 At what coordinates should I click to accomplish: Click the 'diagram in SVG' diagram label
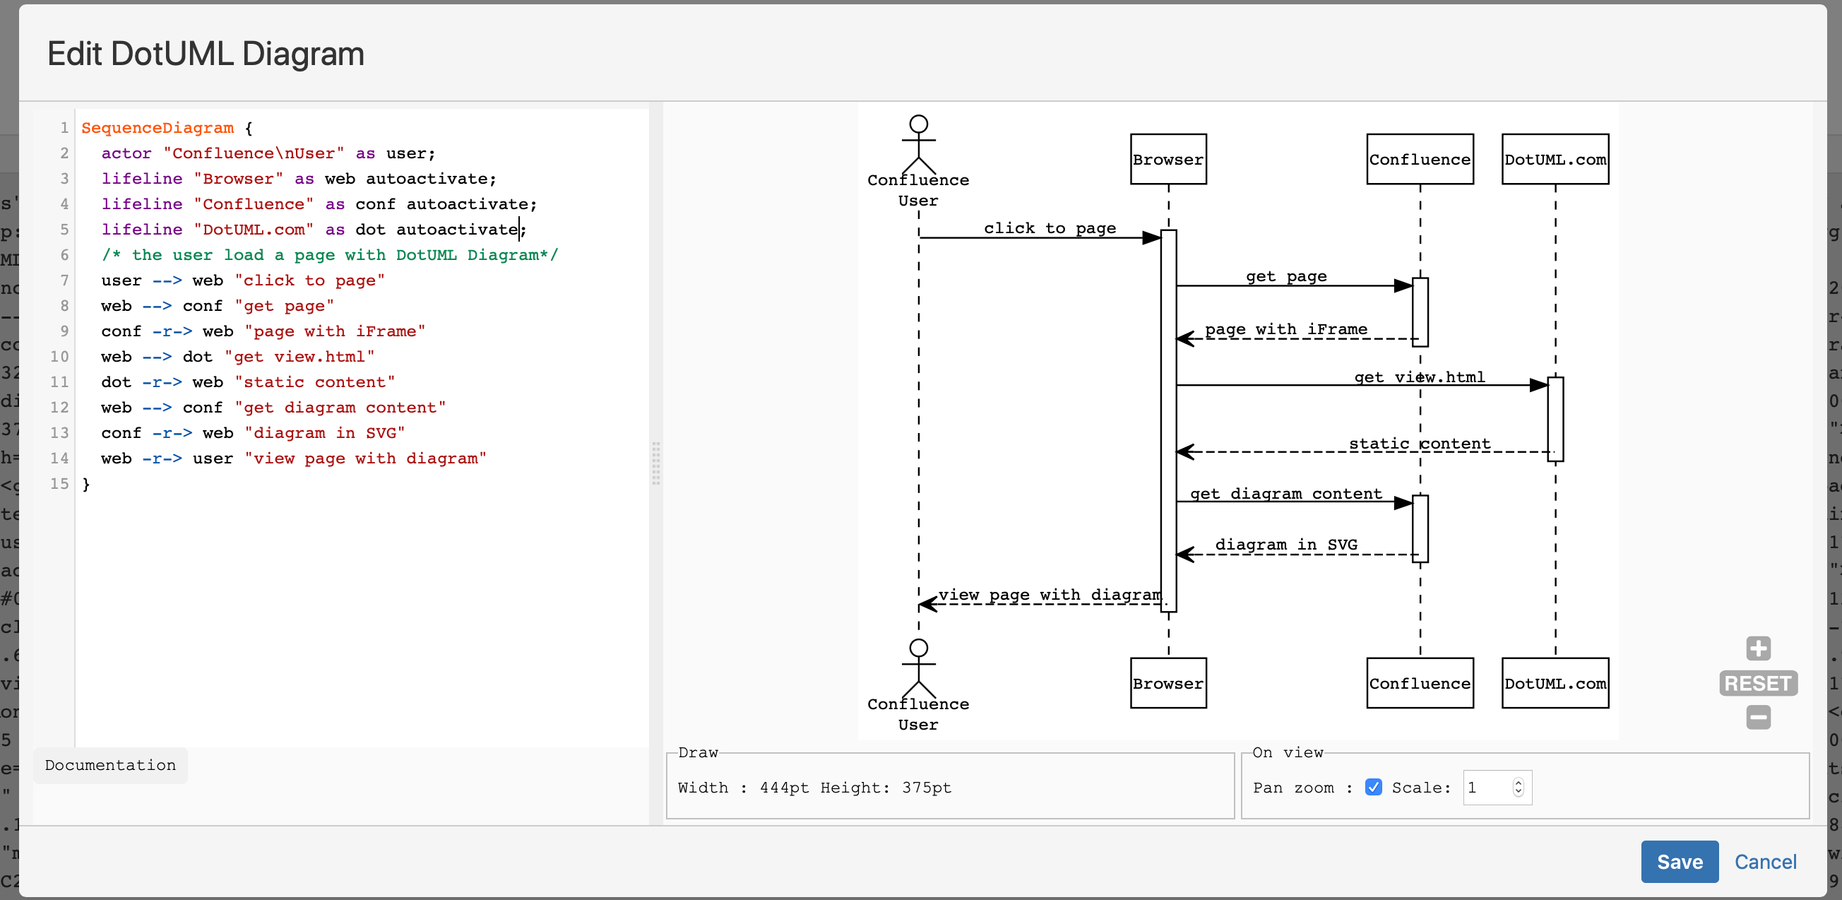[x=1286, y=545]
